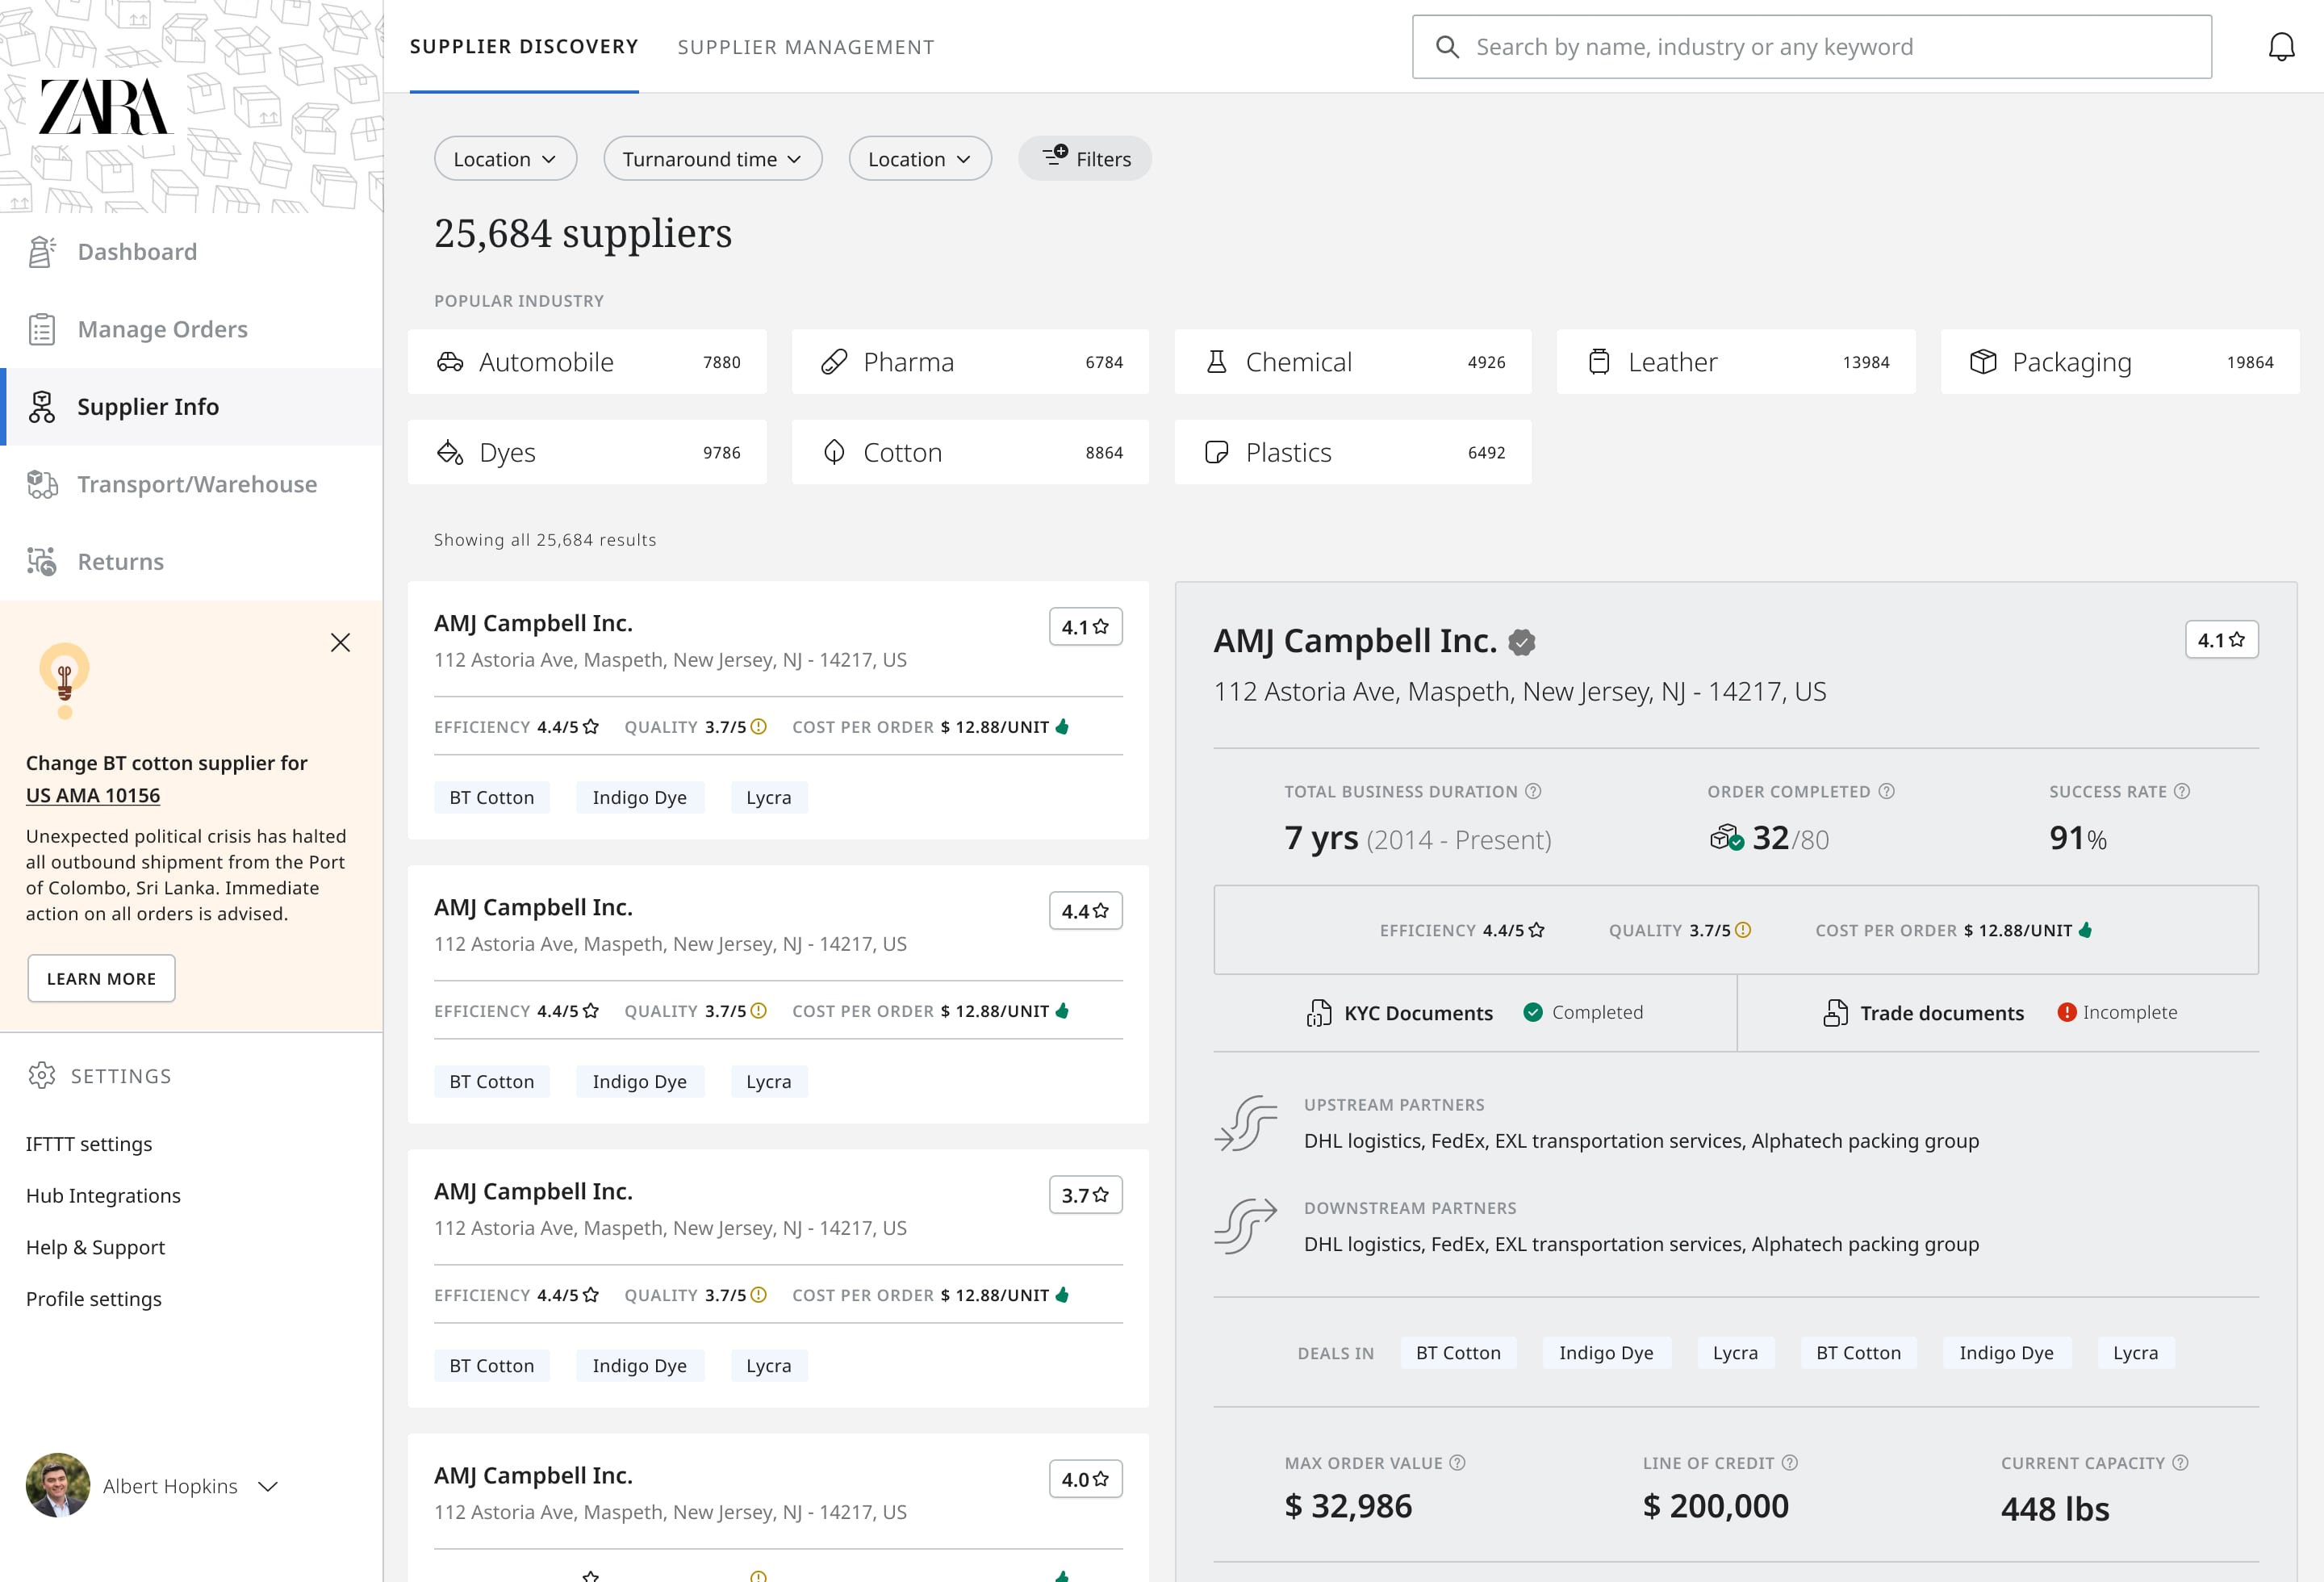Click the LEARN MORE button
Viewport: 2324px width, 1582px height.
tap(101, 978)
